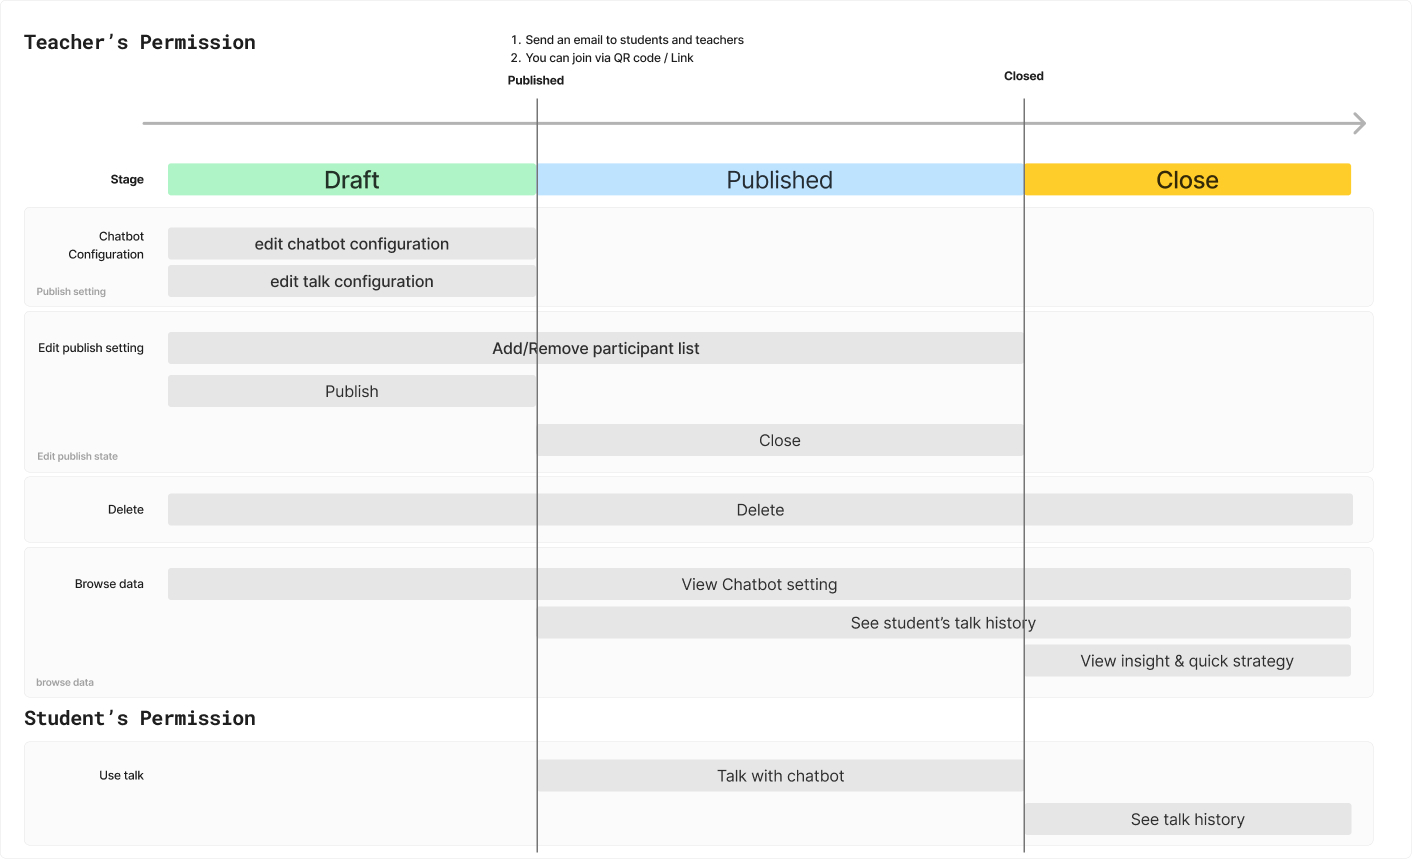This screenshot has width=1412, height=859.
Task: Click the wide gray Delete bar
Action: click(760, 510)
